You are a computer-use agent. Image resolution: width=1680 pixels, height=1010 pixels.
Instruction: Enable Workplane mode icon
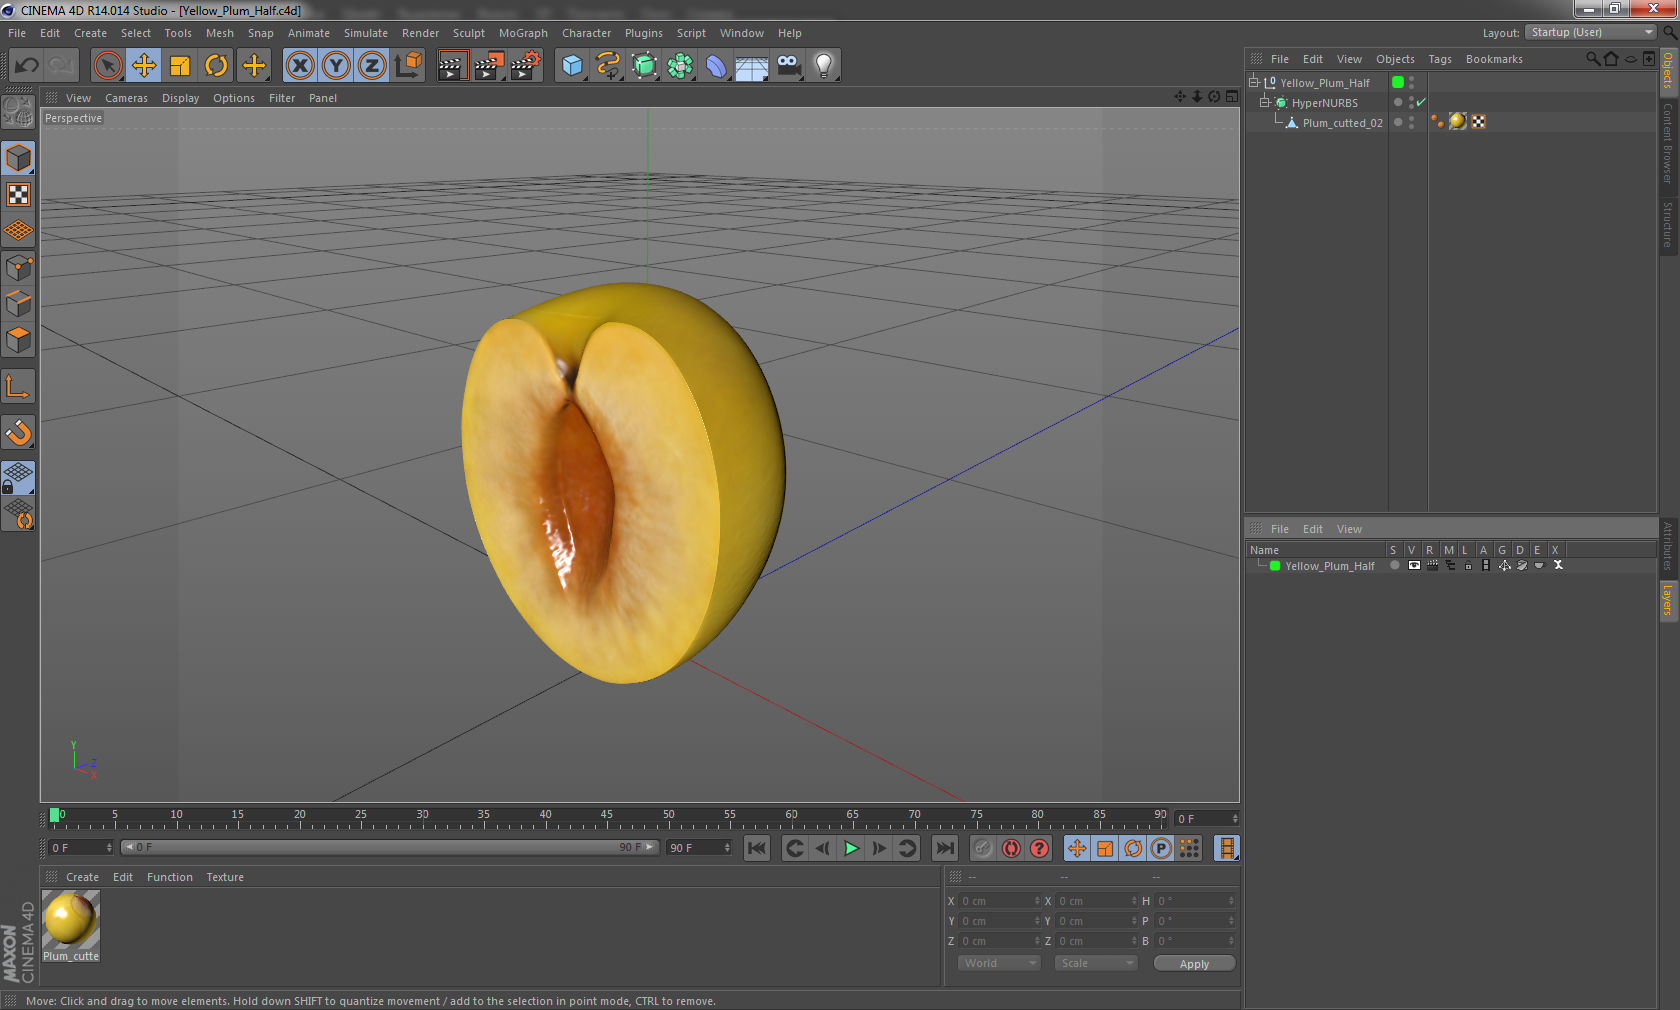(18, 230)
